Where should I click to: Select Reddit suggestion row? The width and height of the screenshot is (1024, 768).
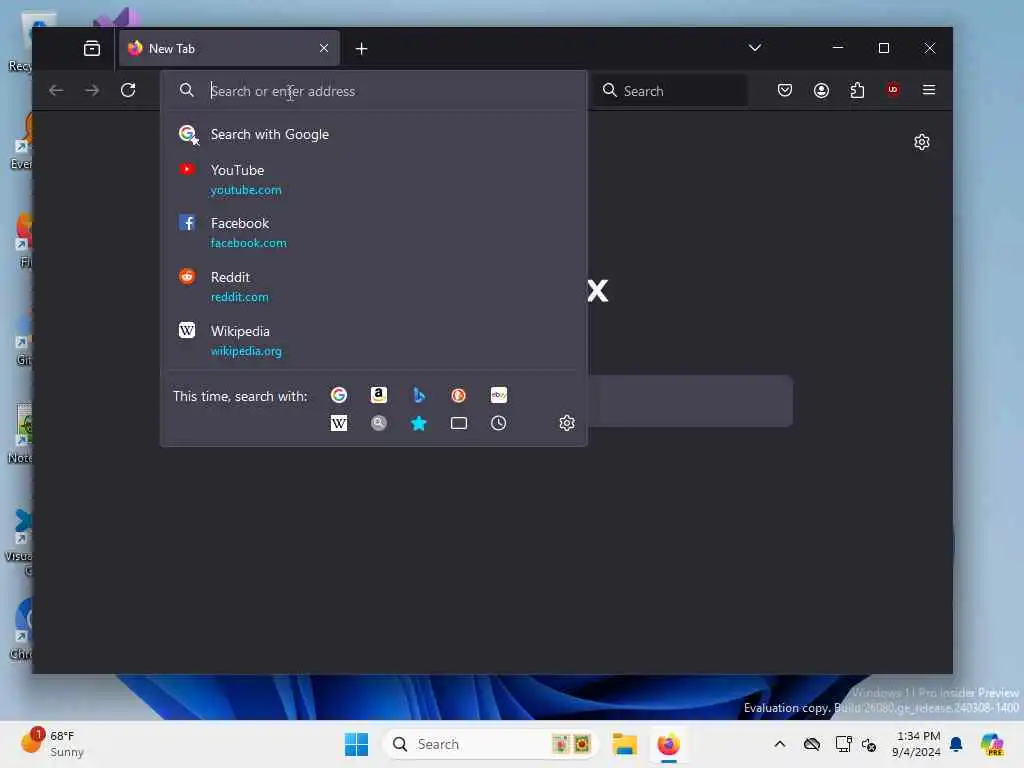pyautogui.click(x=374, y=286)
